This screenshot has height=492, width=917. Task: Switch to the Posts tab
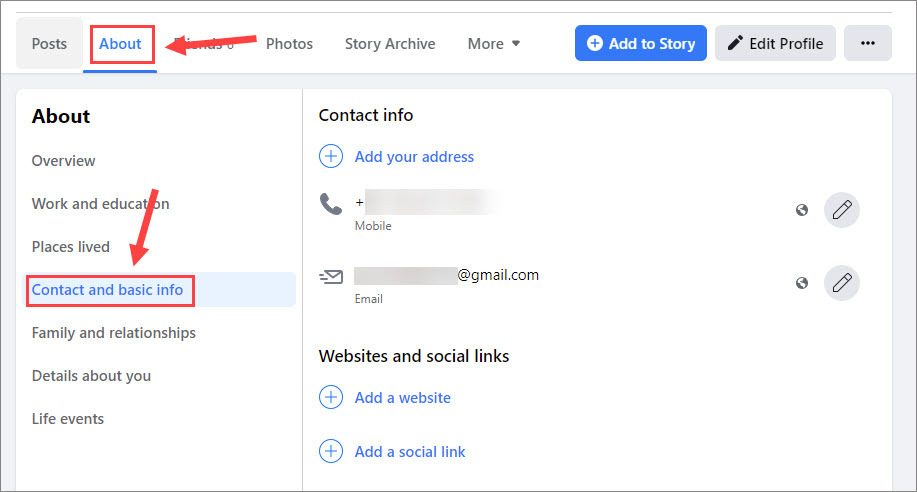point(49,44)
